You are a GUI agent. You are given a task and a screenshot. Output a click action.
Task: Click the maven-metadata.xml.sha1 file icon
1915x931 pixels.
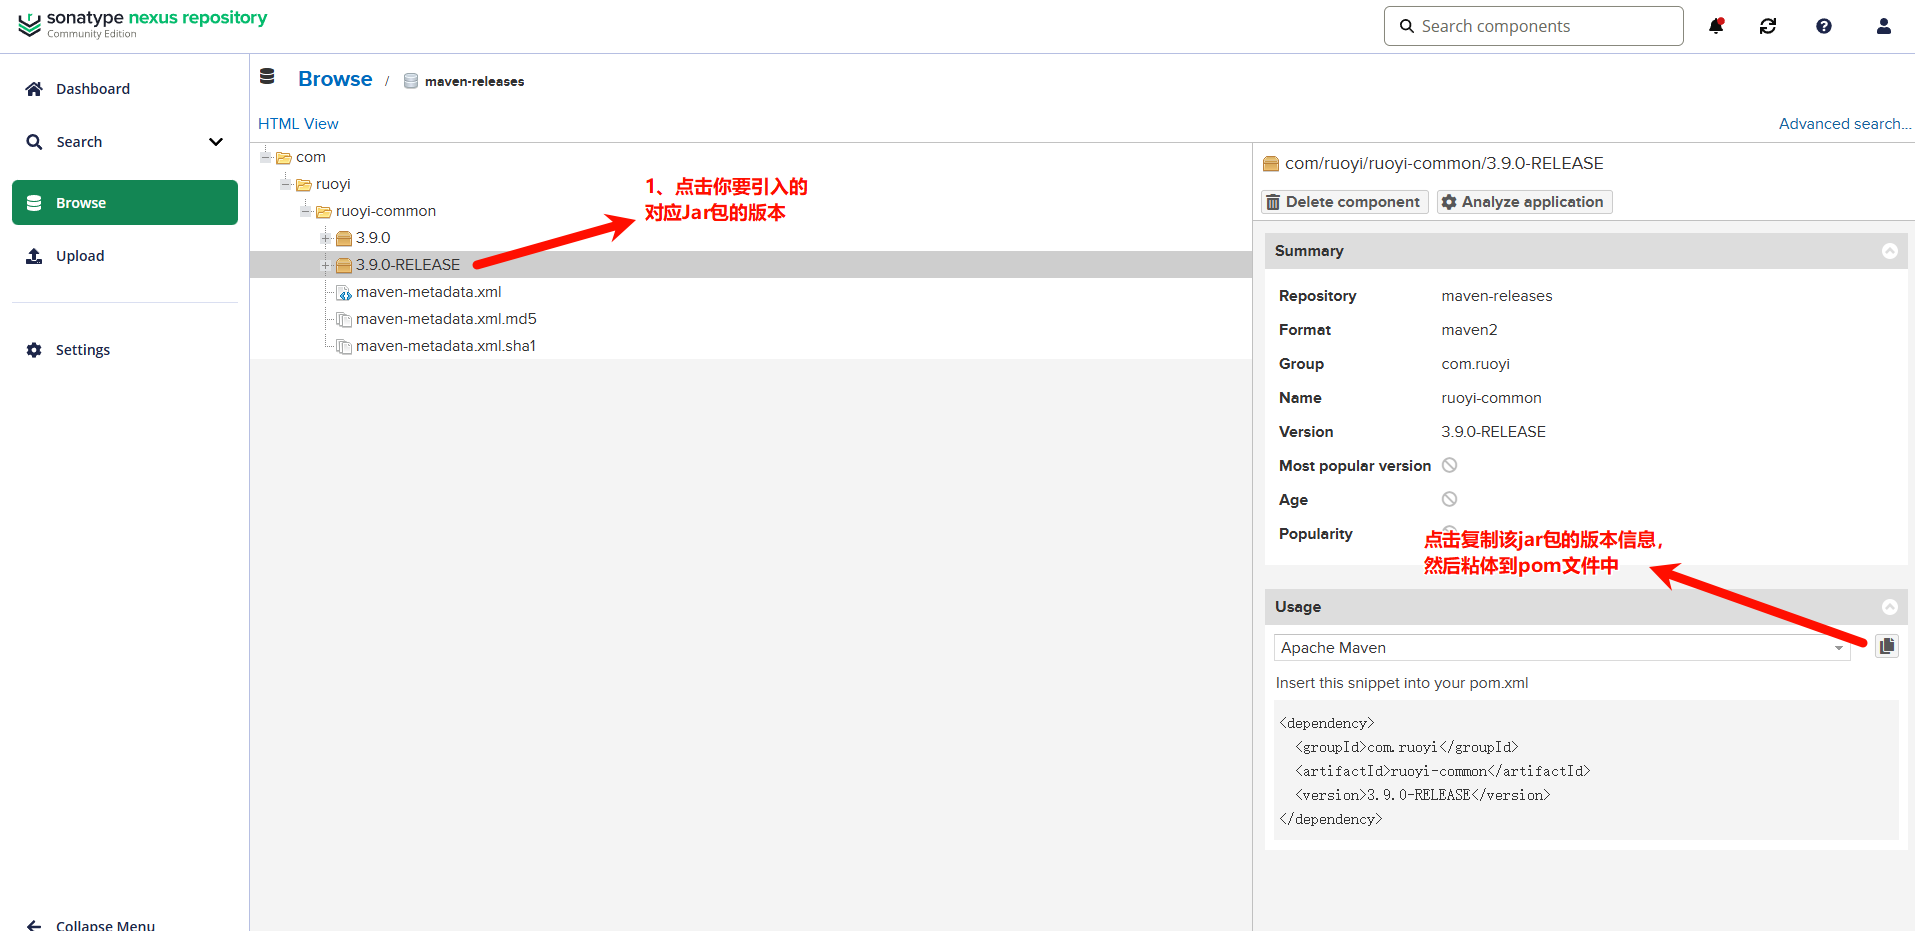344,346
